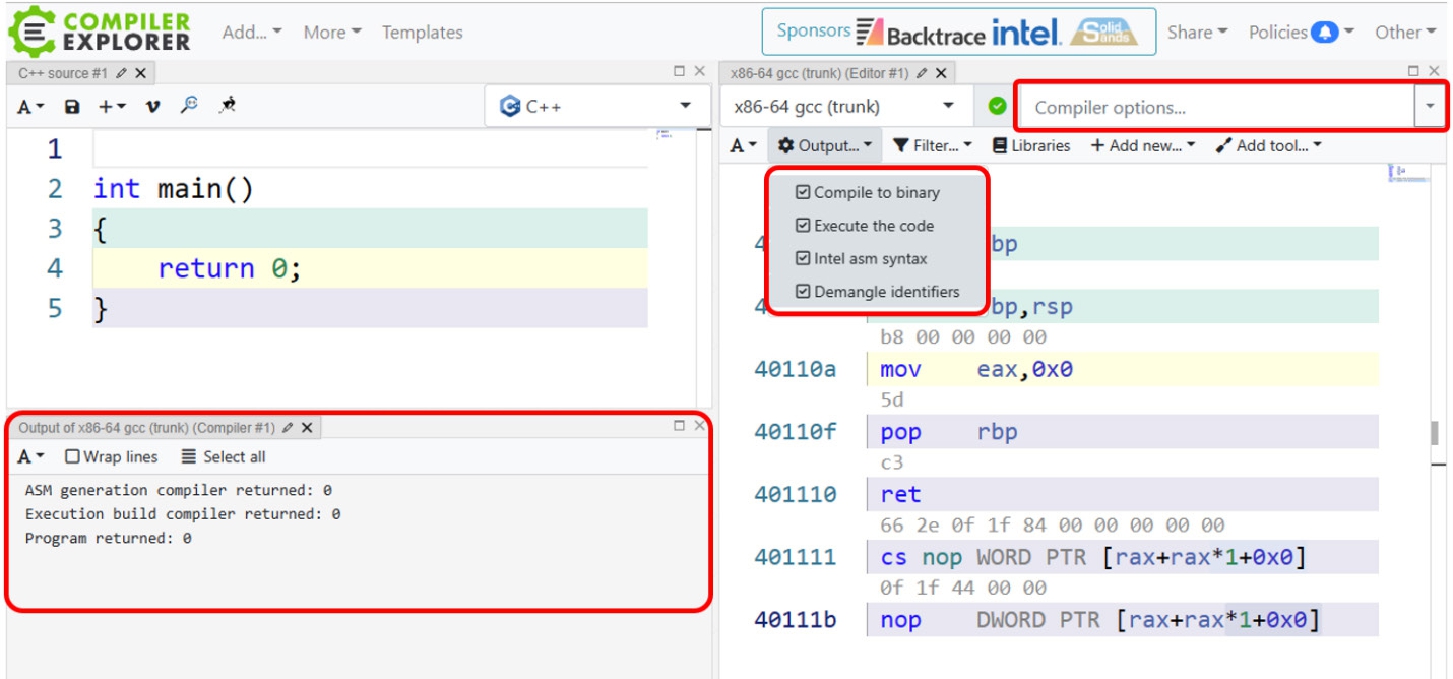Viewport: 1453px width, 679px height.
Task: Click the assembly pane vertical scrollbar handle
Action: pos(1435,432)
